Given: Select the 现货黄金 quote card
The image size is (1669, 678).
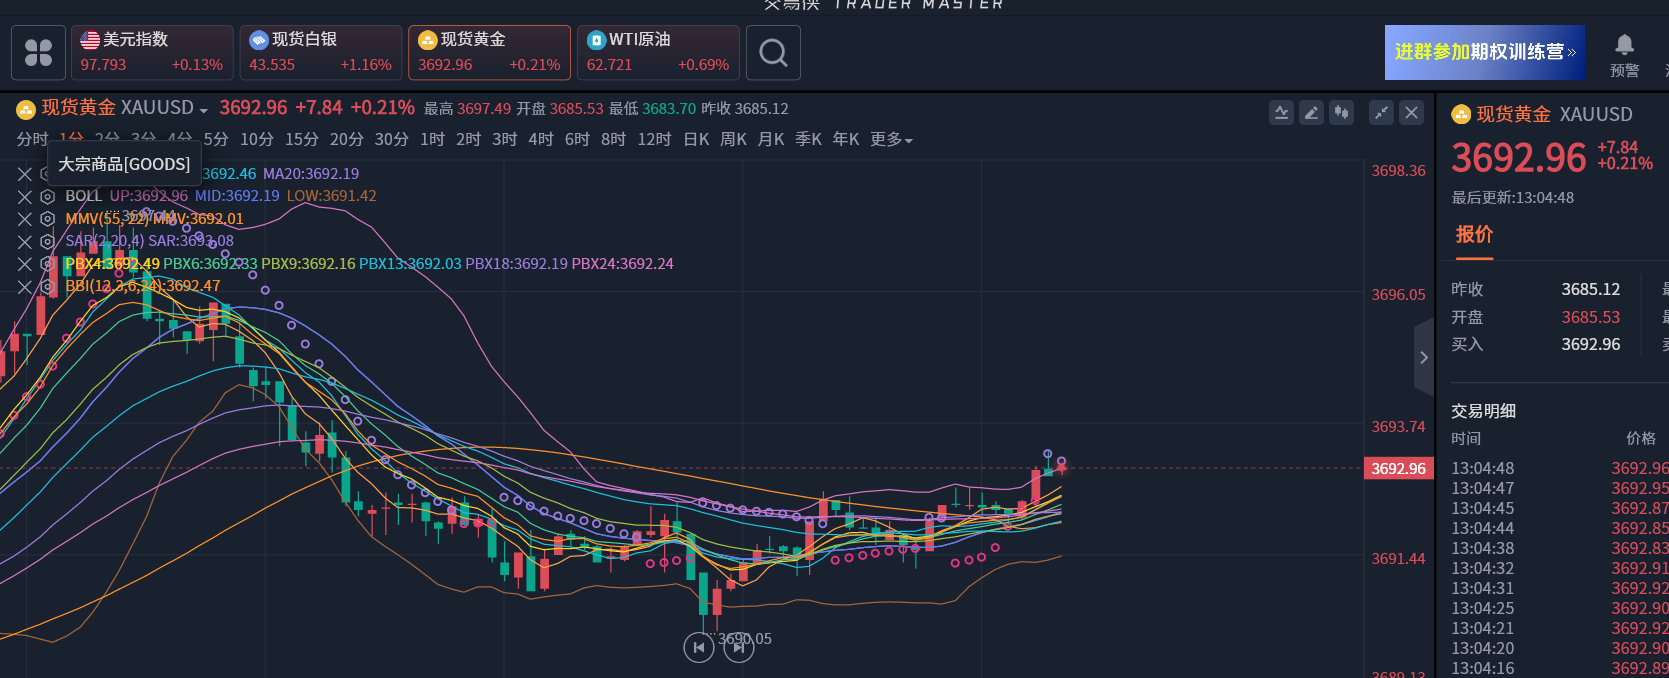Looking at the screenshot, I should 490,52.
